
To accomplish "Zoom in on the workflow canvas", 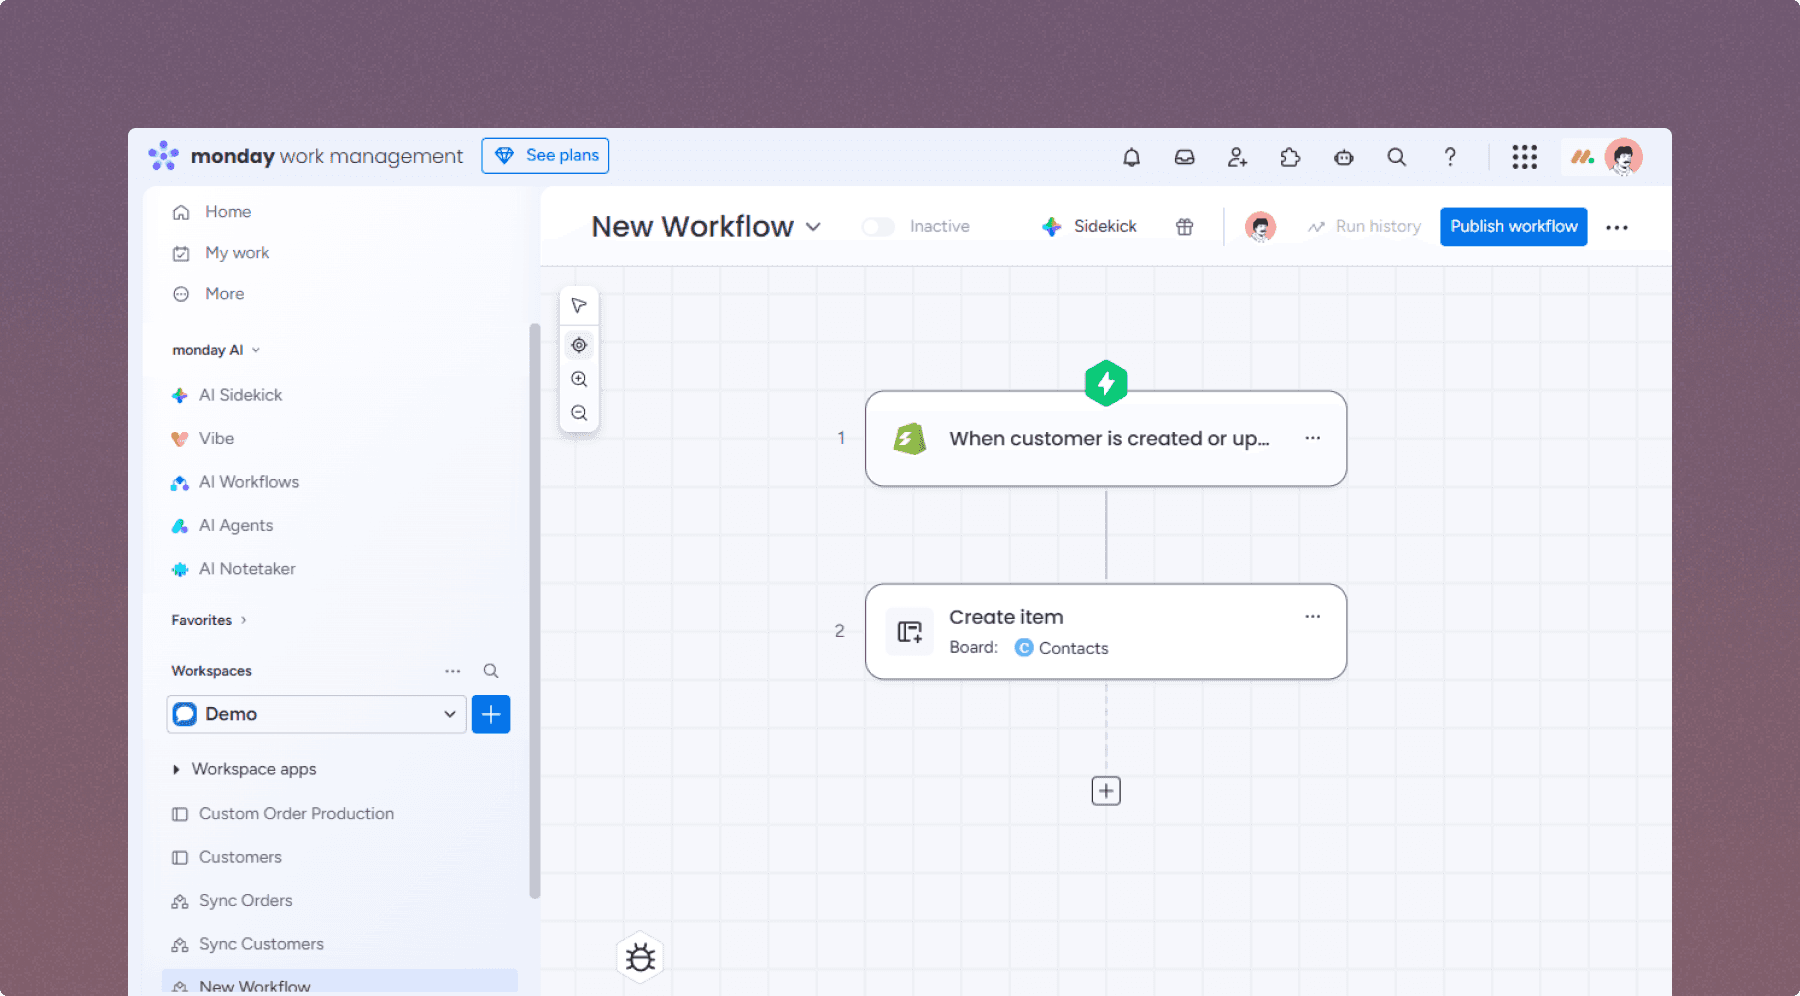I will click(x=579, y=379).
